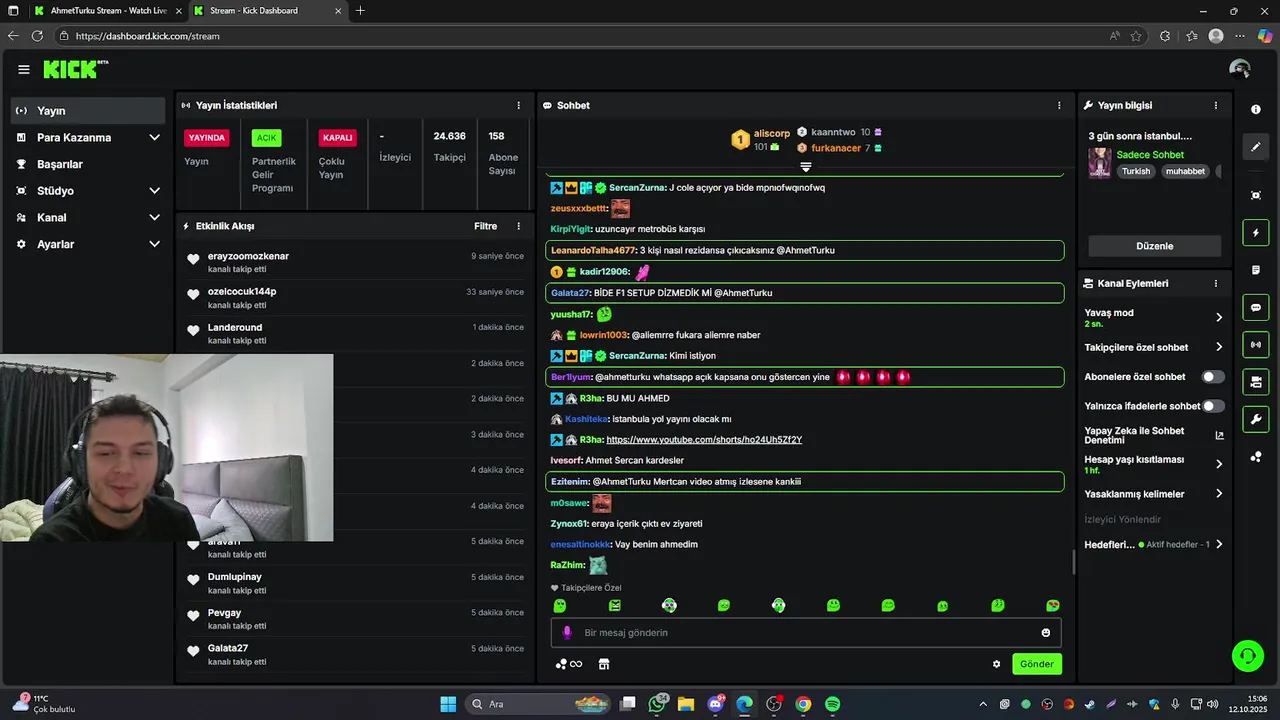This screenshot has width=1280, height=720.
Task: Click the pencil edit icon in right sidebar
Action: (1256, 147)
